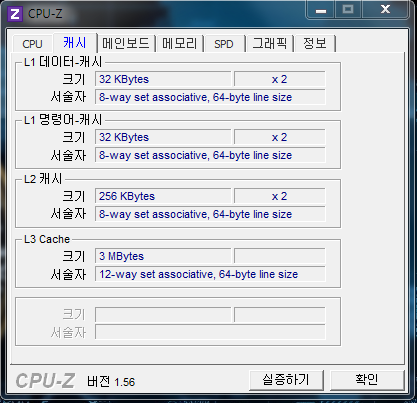
Task: Click the L1 명령어-캐시 descriptor field
Action: click(x=210, y=155)
